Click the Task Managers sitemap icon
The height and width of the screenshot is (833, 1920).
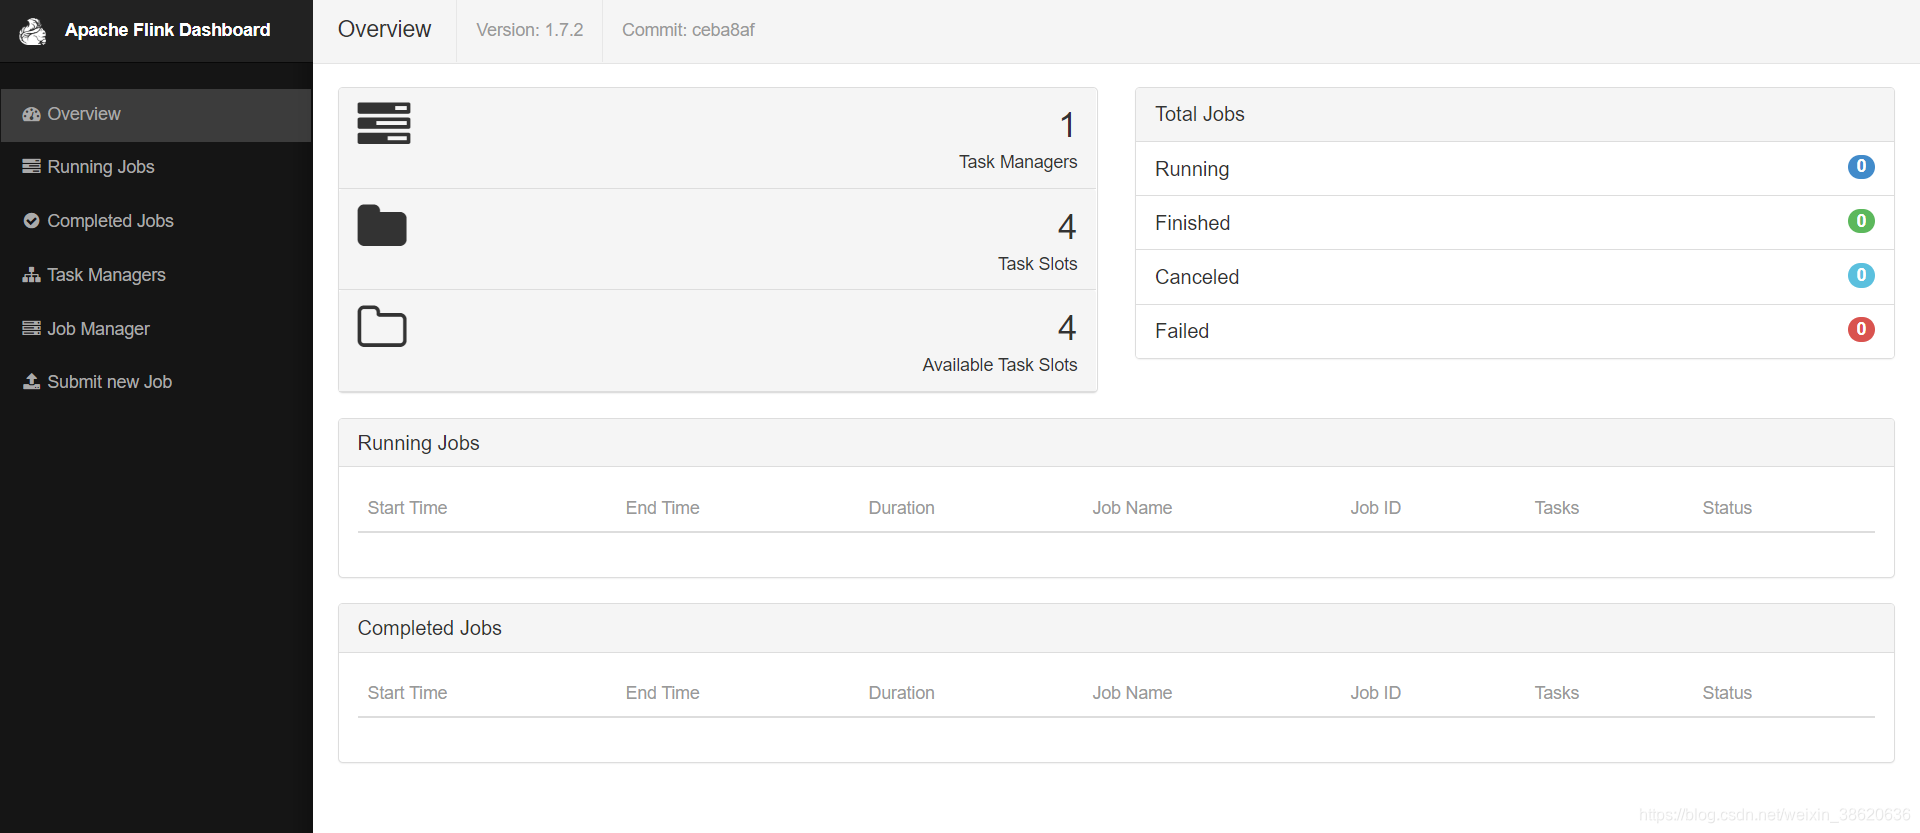31,275
